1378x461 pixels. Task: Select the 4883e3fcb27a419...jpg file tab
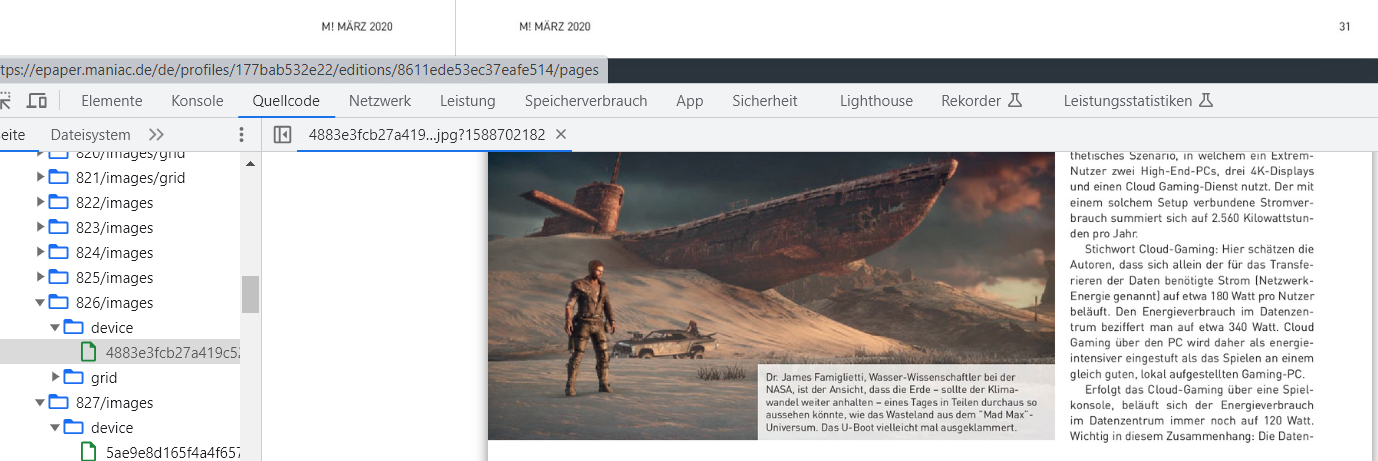pos(427,134)
